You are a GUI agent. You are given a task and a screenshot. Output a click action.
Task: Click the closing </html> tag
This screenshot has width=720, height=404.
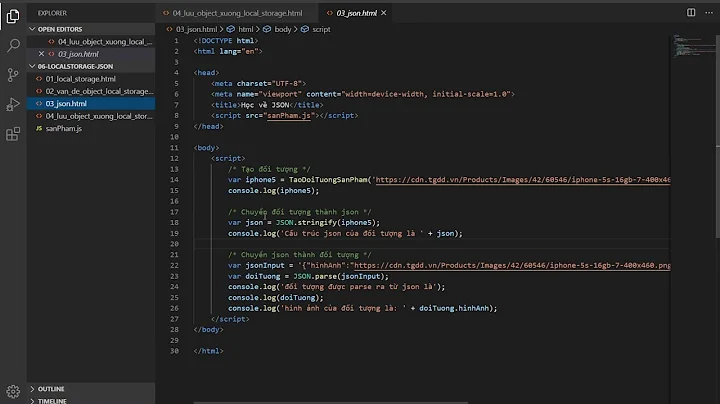click(x=208, y=351)
